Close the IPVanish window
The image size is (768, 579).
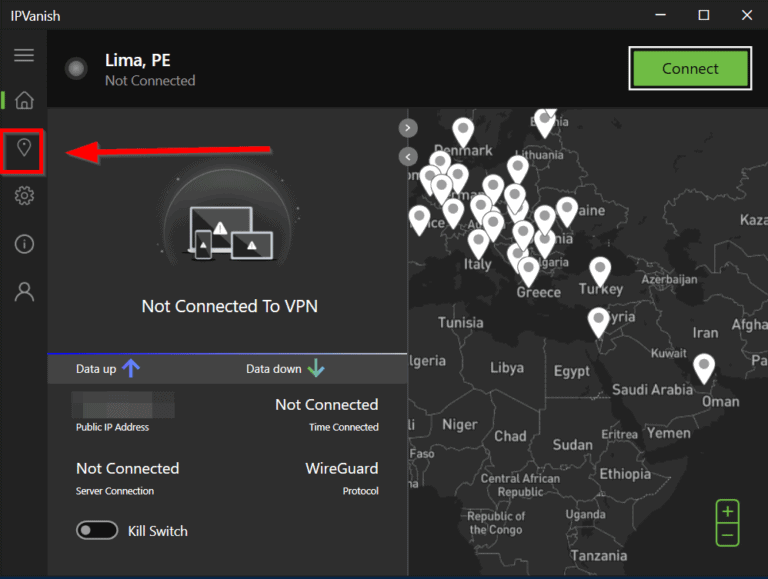(747, 15)
